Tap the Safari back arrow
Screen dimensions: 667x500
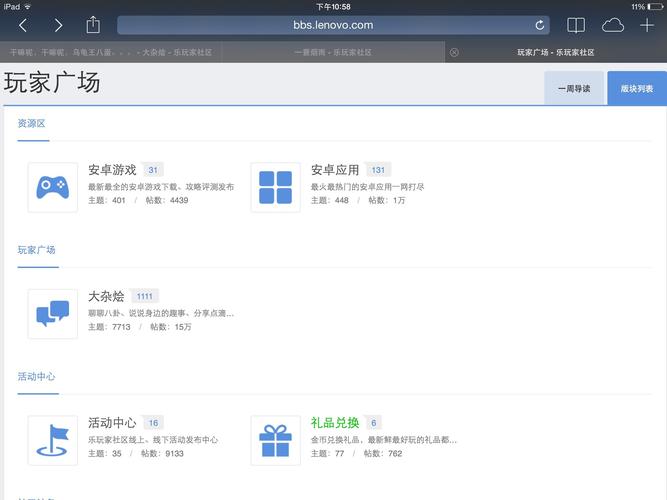23,25
